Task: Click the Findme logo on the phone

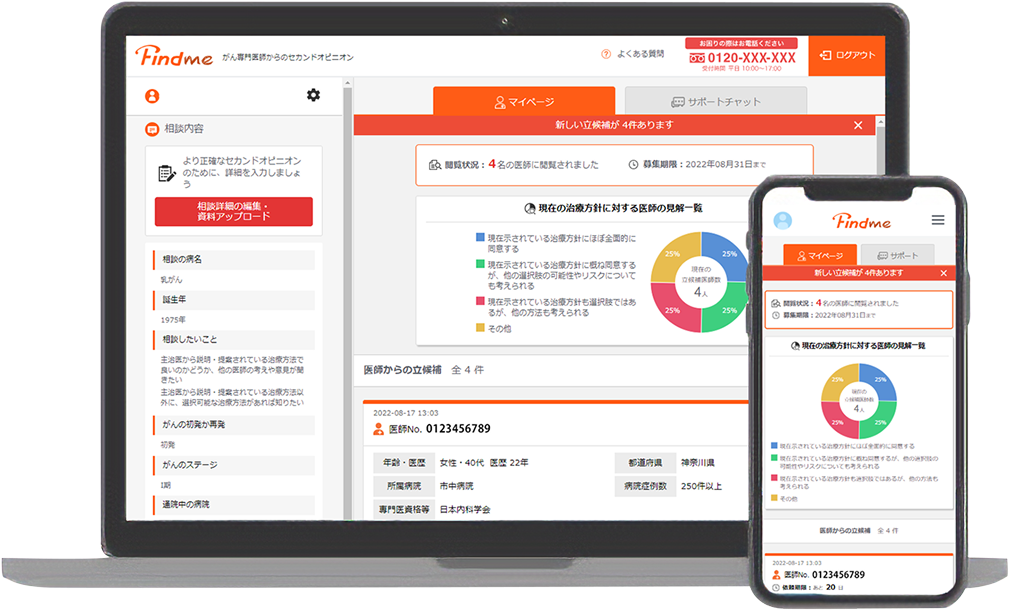Action: (862, 221)
